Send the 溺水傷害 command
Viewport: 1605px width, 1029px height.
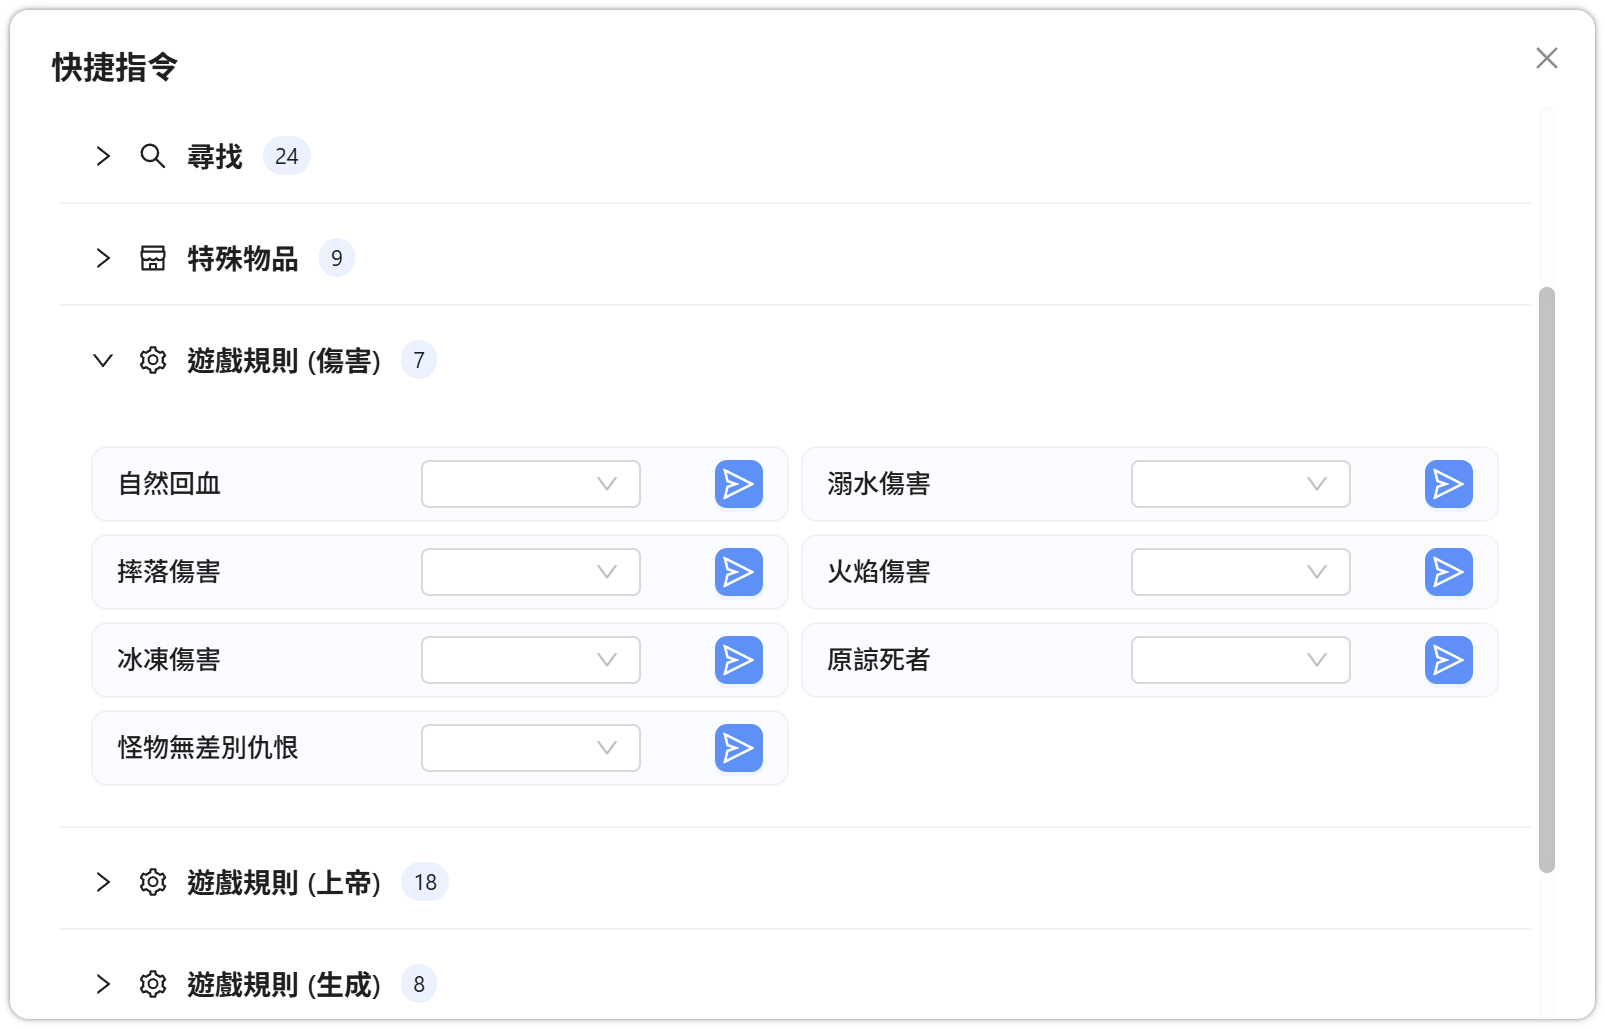point(1448,484)
